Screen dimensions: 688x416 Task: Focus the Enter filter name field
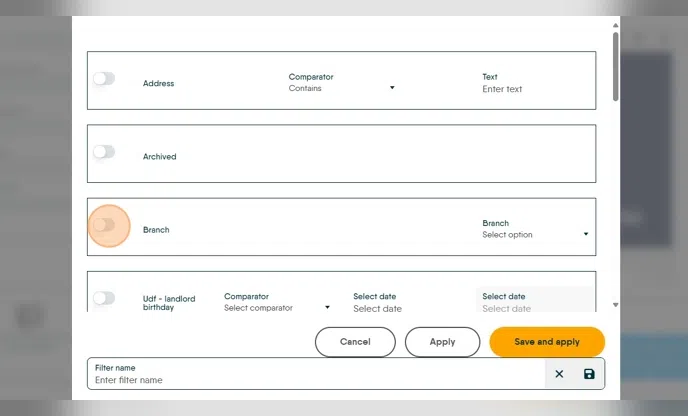(x=316, y=380)
